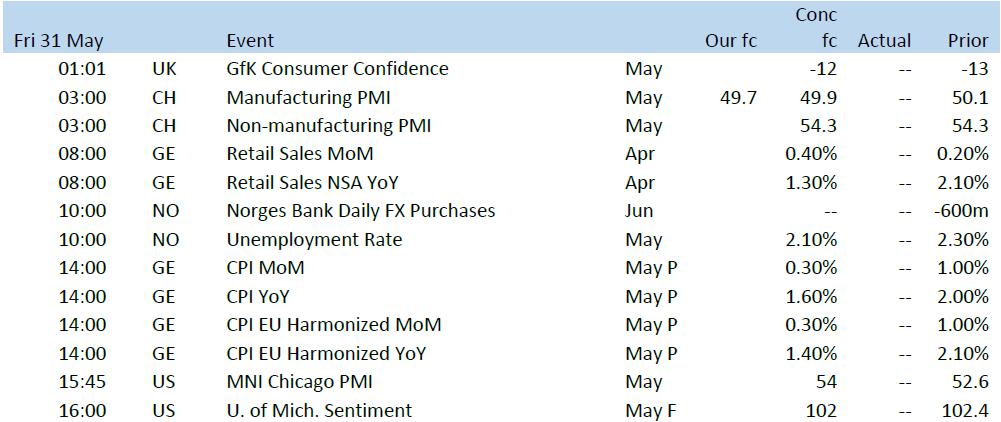Click the Unemployment Rate event text
Image resolution: width=1001 pixels, height=422 pixels.
(x=314, y=240)
